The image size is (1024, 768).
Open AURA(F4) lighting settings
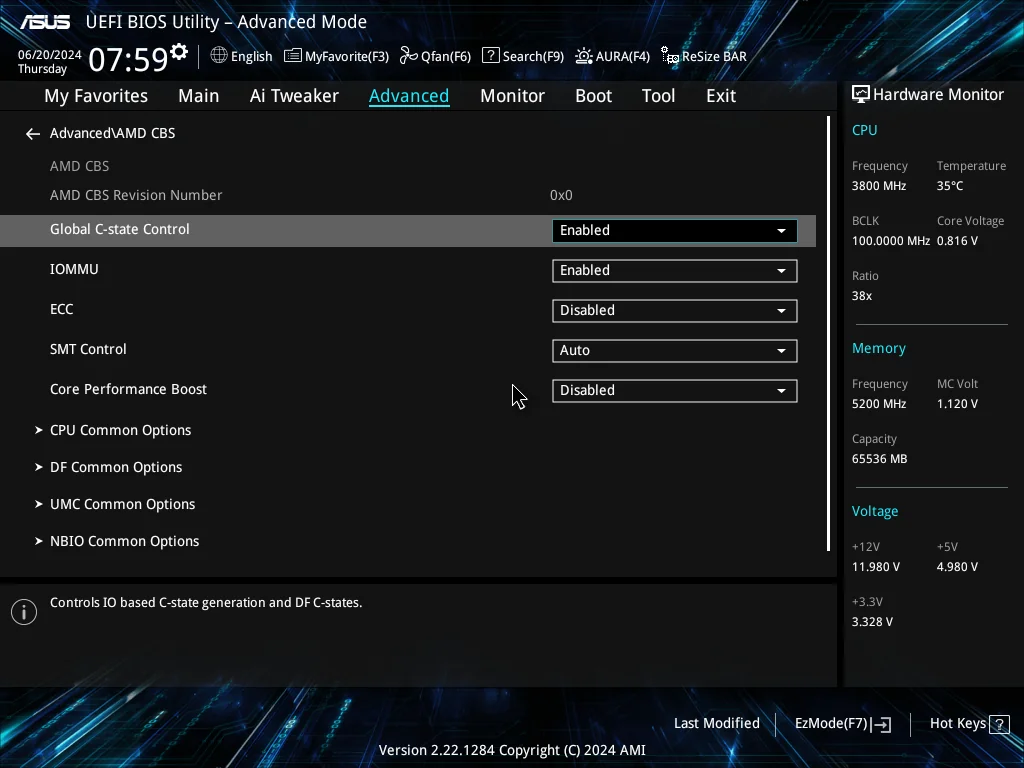point(584,56)
